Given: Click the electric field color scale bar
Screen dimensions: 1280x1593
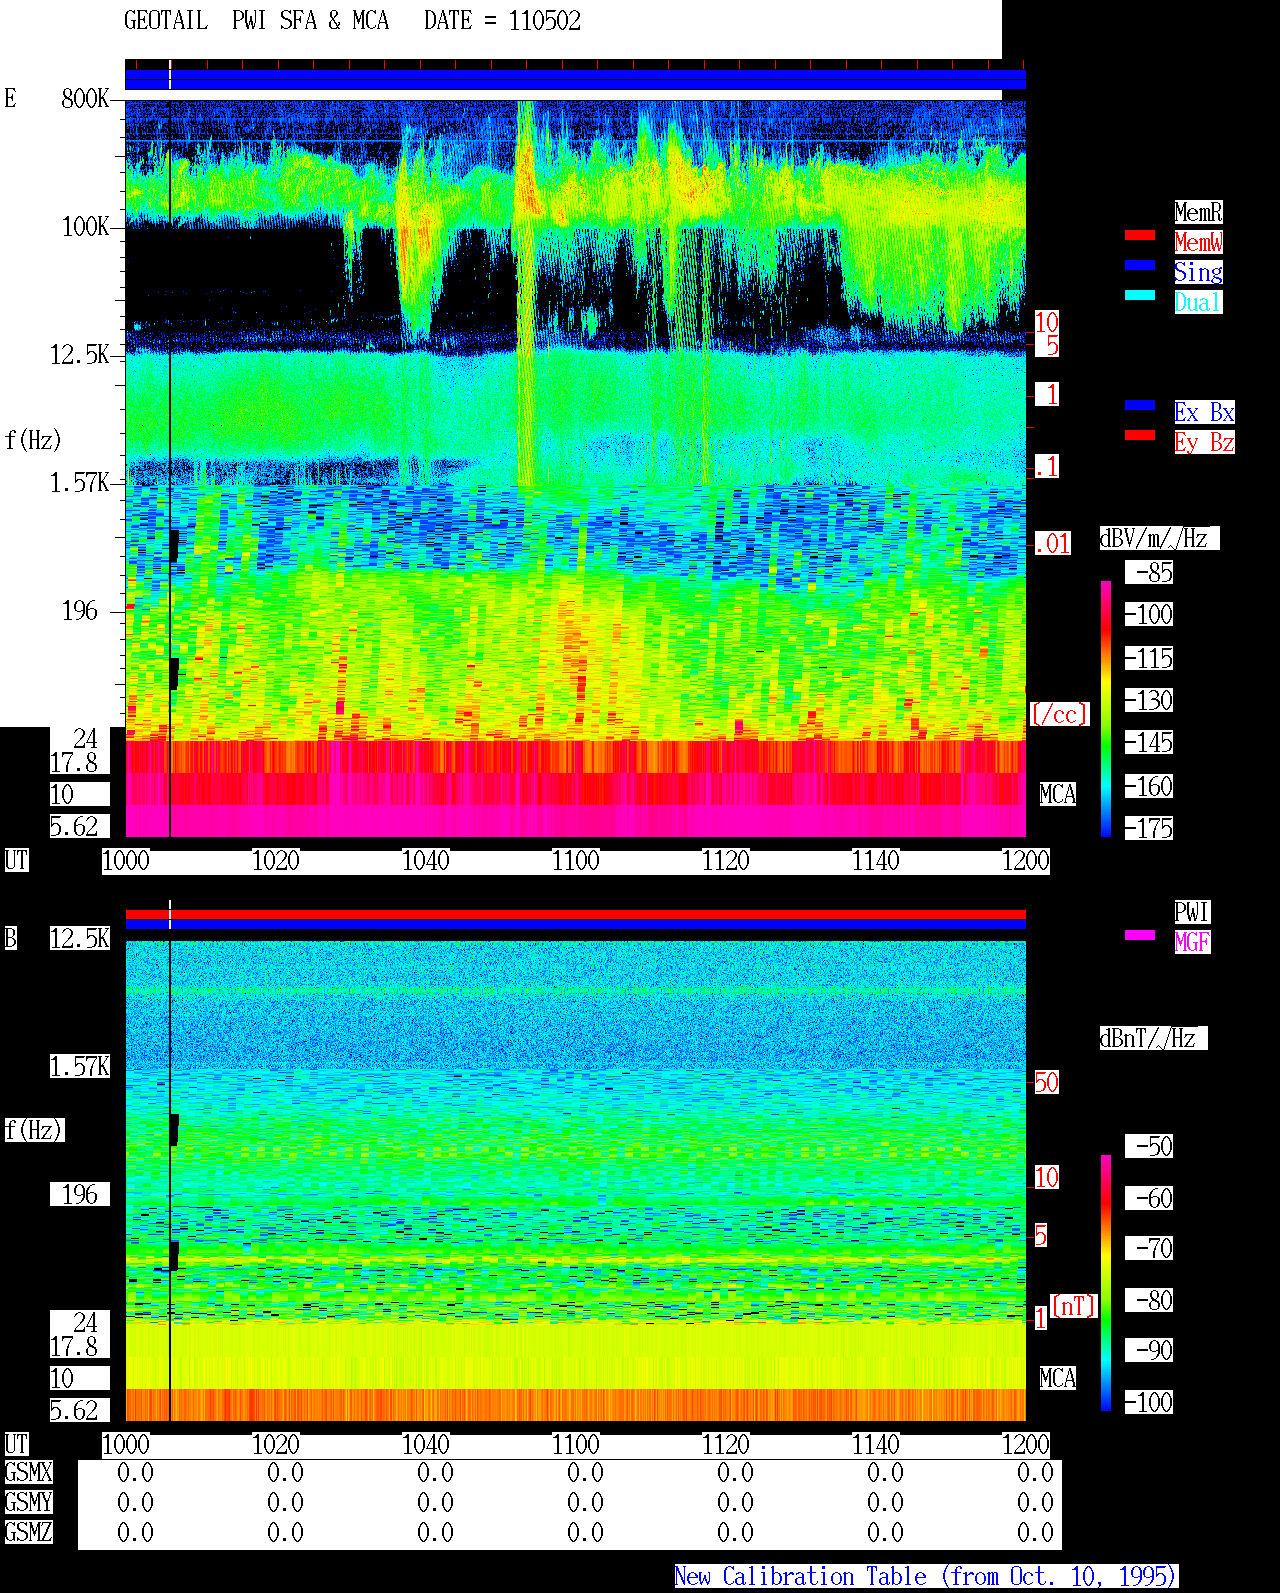Looking at the screenshot, I should (1106, 708).
